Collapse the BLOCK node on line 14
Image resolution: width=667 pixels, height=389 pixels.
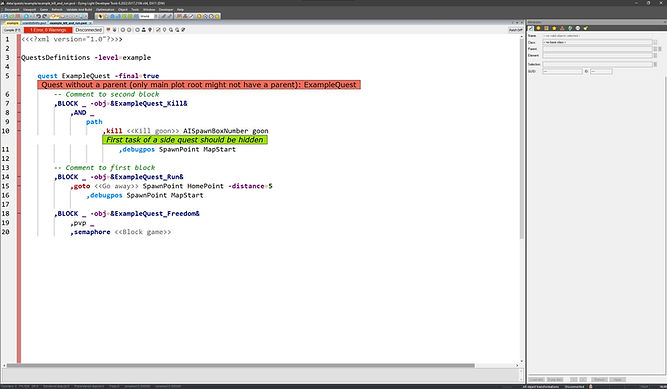[x=19, y=177]
